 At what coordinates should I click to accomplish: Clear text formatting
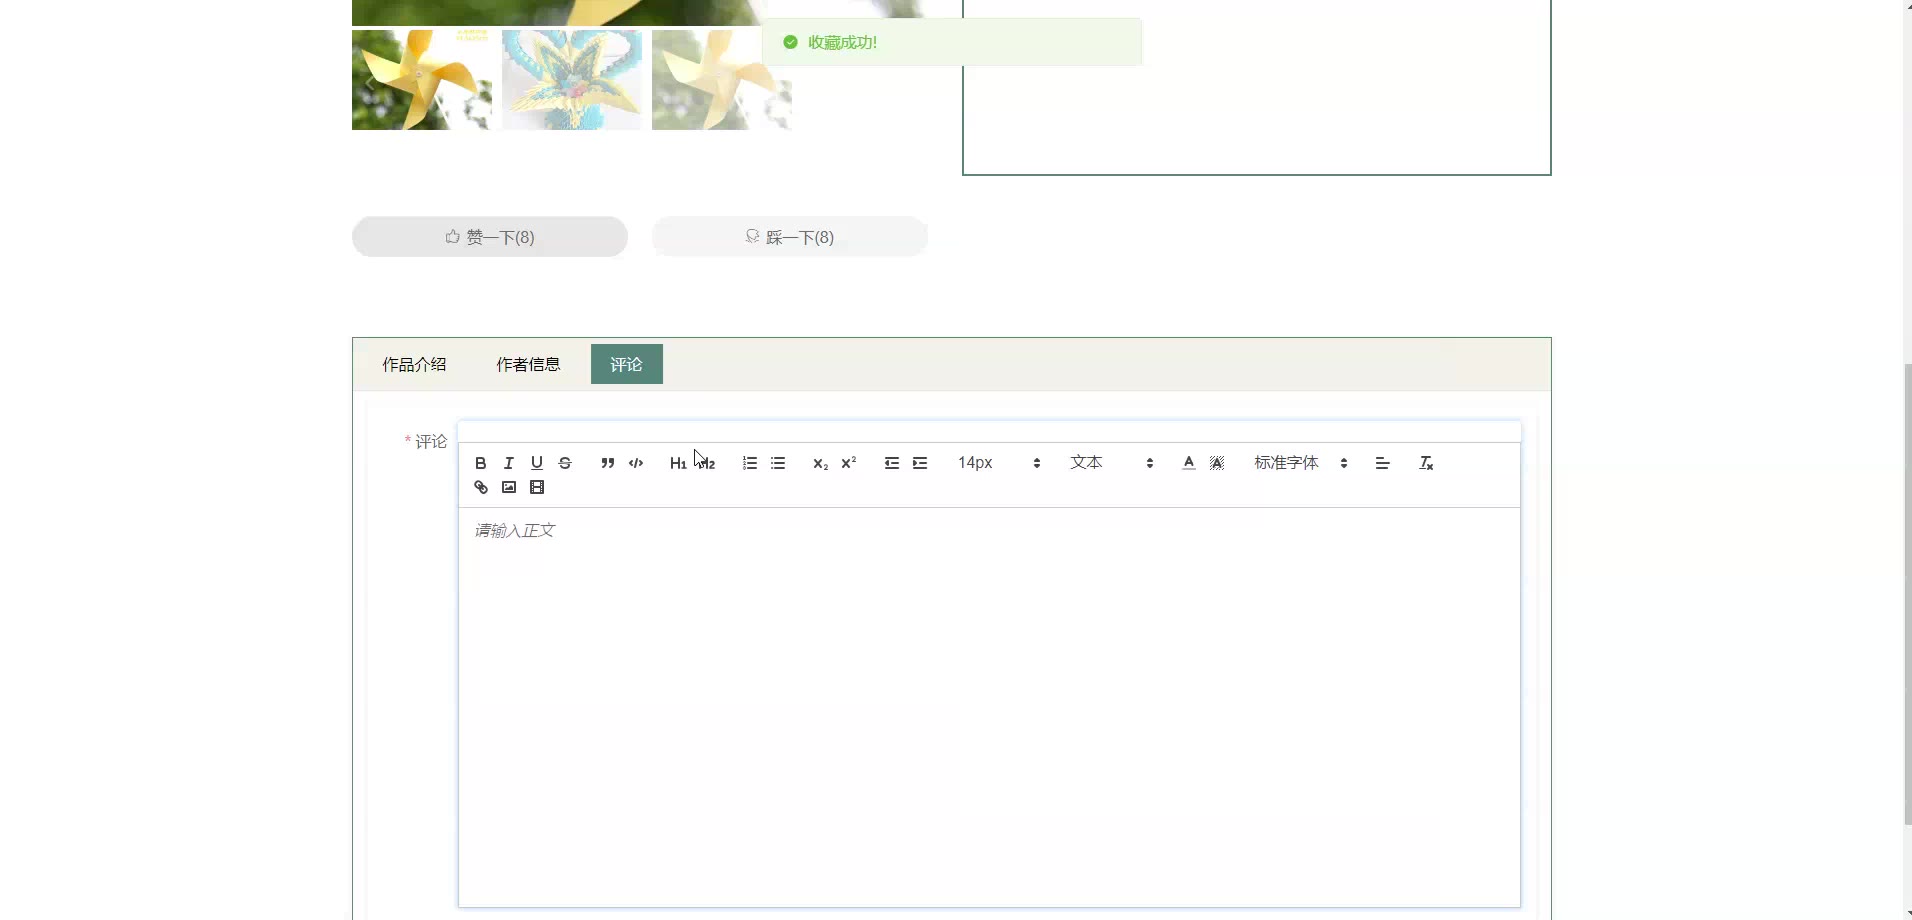[1427, 463]
